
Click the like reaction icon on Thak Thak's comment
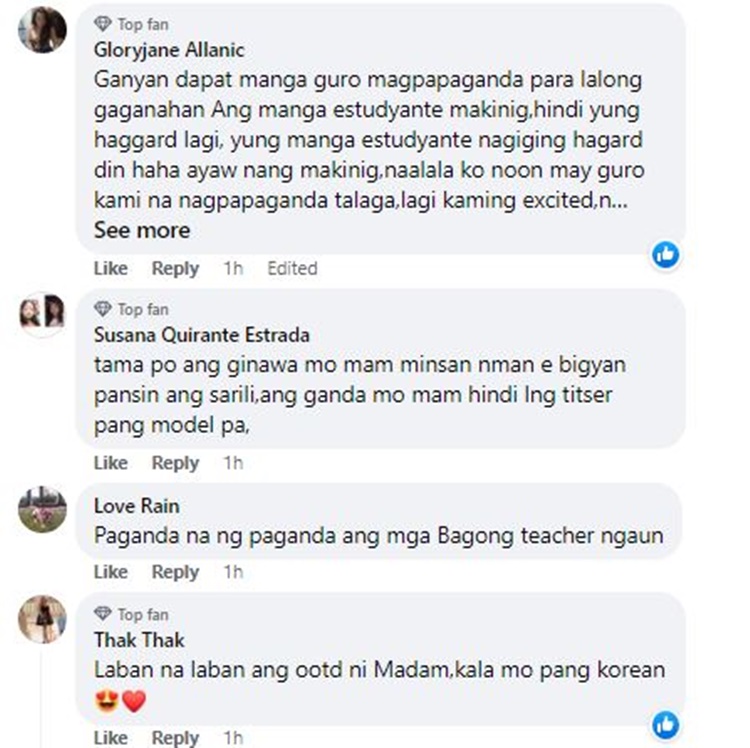tap(665, 725)
